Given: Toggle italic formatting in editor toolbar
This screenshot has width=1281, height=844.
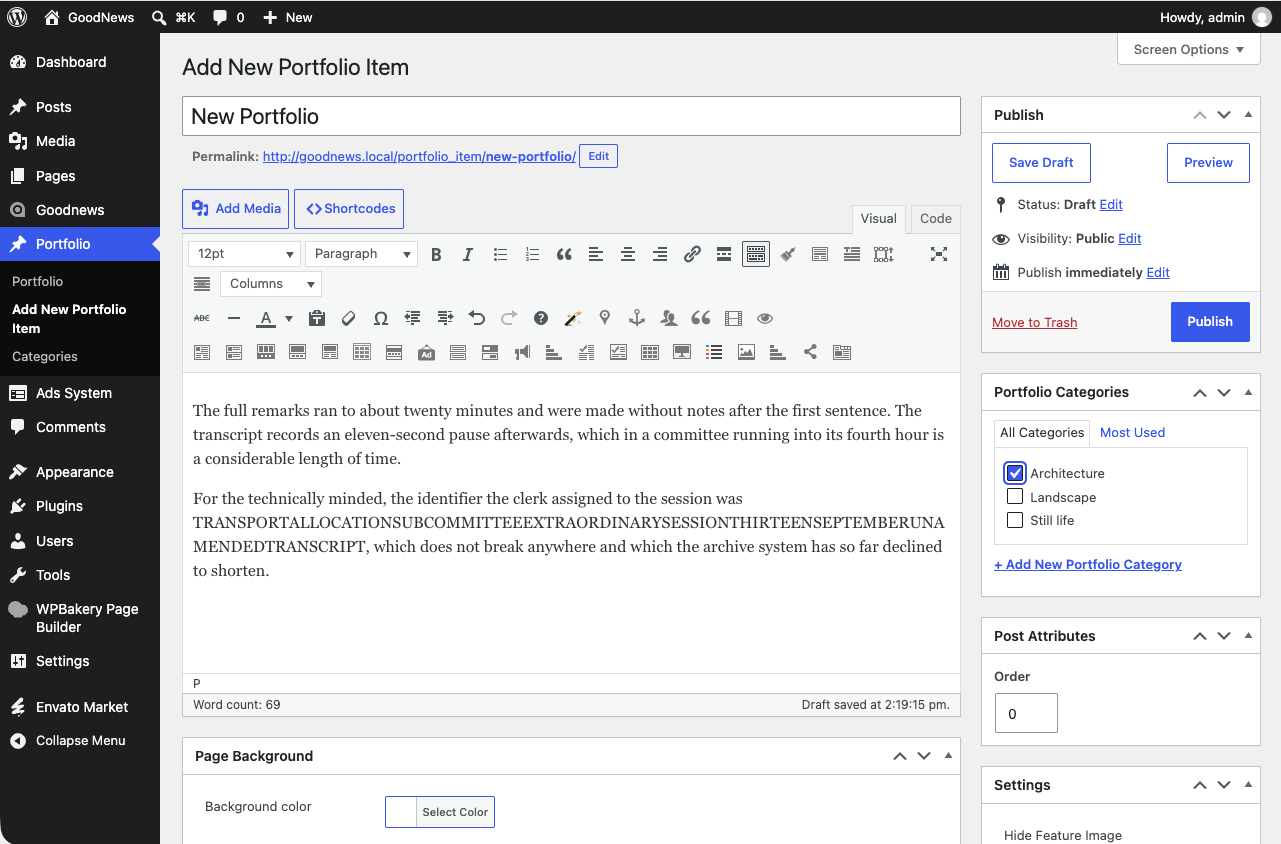Looking at the screenshot, I should 467,254.
